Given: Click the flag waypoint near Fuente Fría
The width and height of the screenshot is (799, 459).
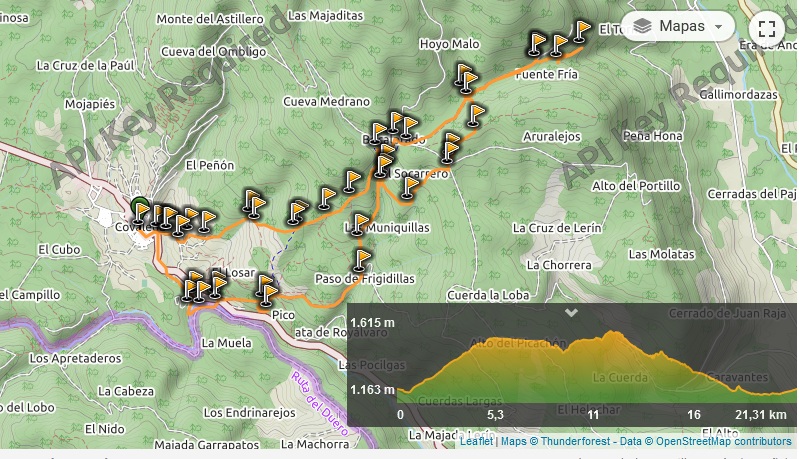Looking at the screenshot, I should pyautogui.click(x=466, y=82).
